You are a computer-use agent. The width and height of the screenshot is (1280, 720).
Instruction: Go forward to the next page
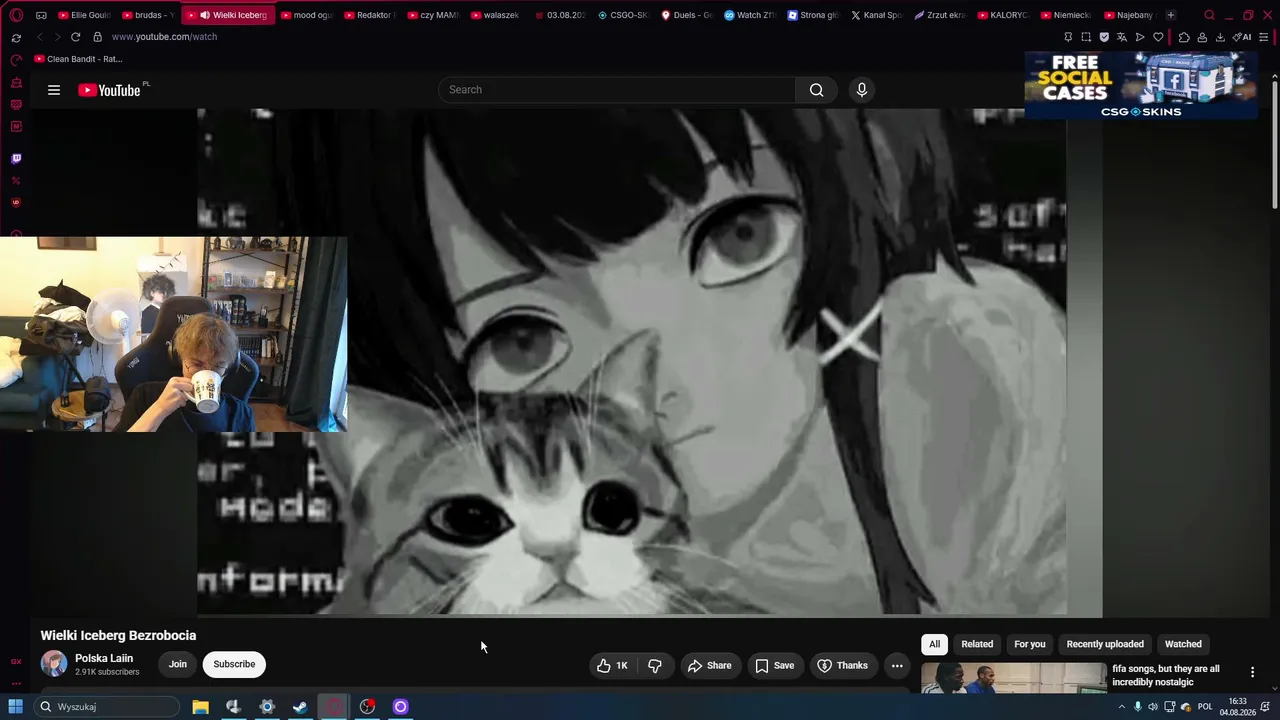coord(57,37)
